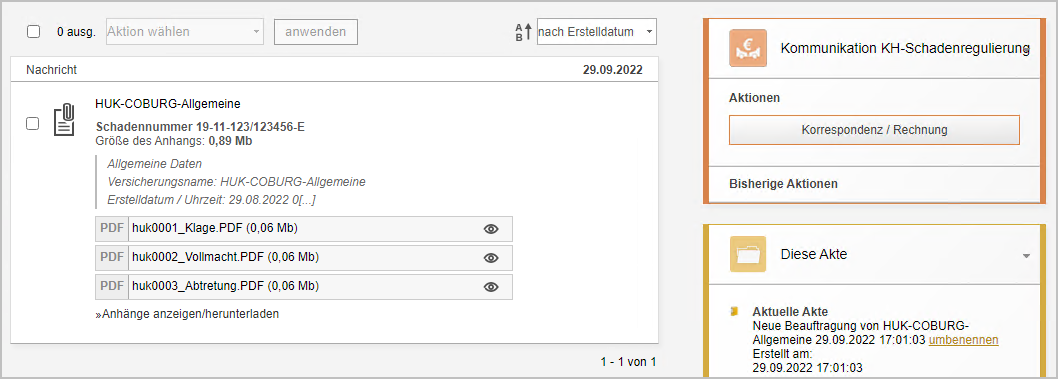1058x379 pixels.
Task: Preview huk0003_Abtretung.PDF with eye icon
Action: pos(491,287)
